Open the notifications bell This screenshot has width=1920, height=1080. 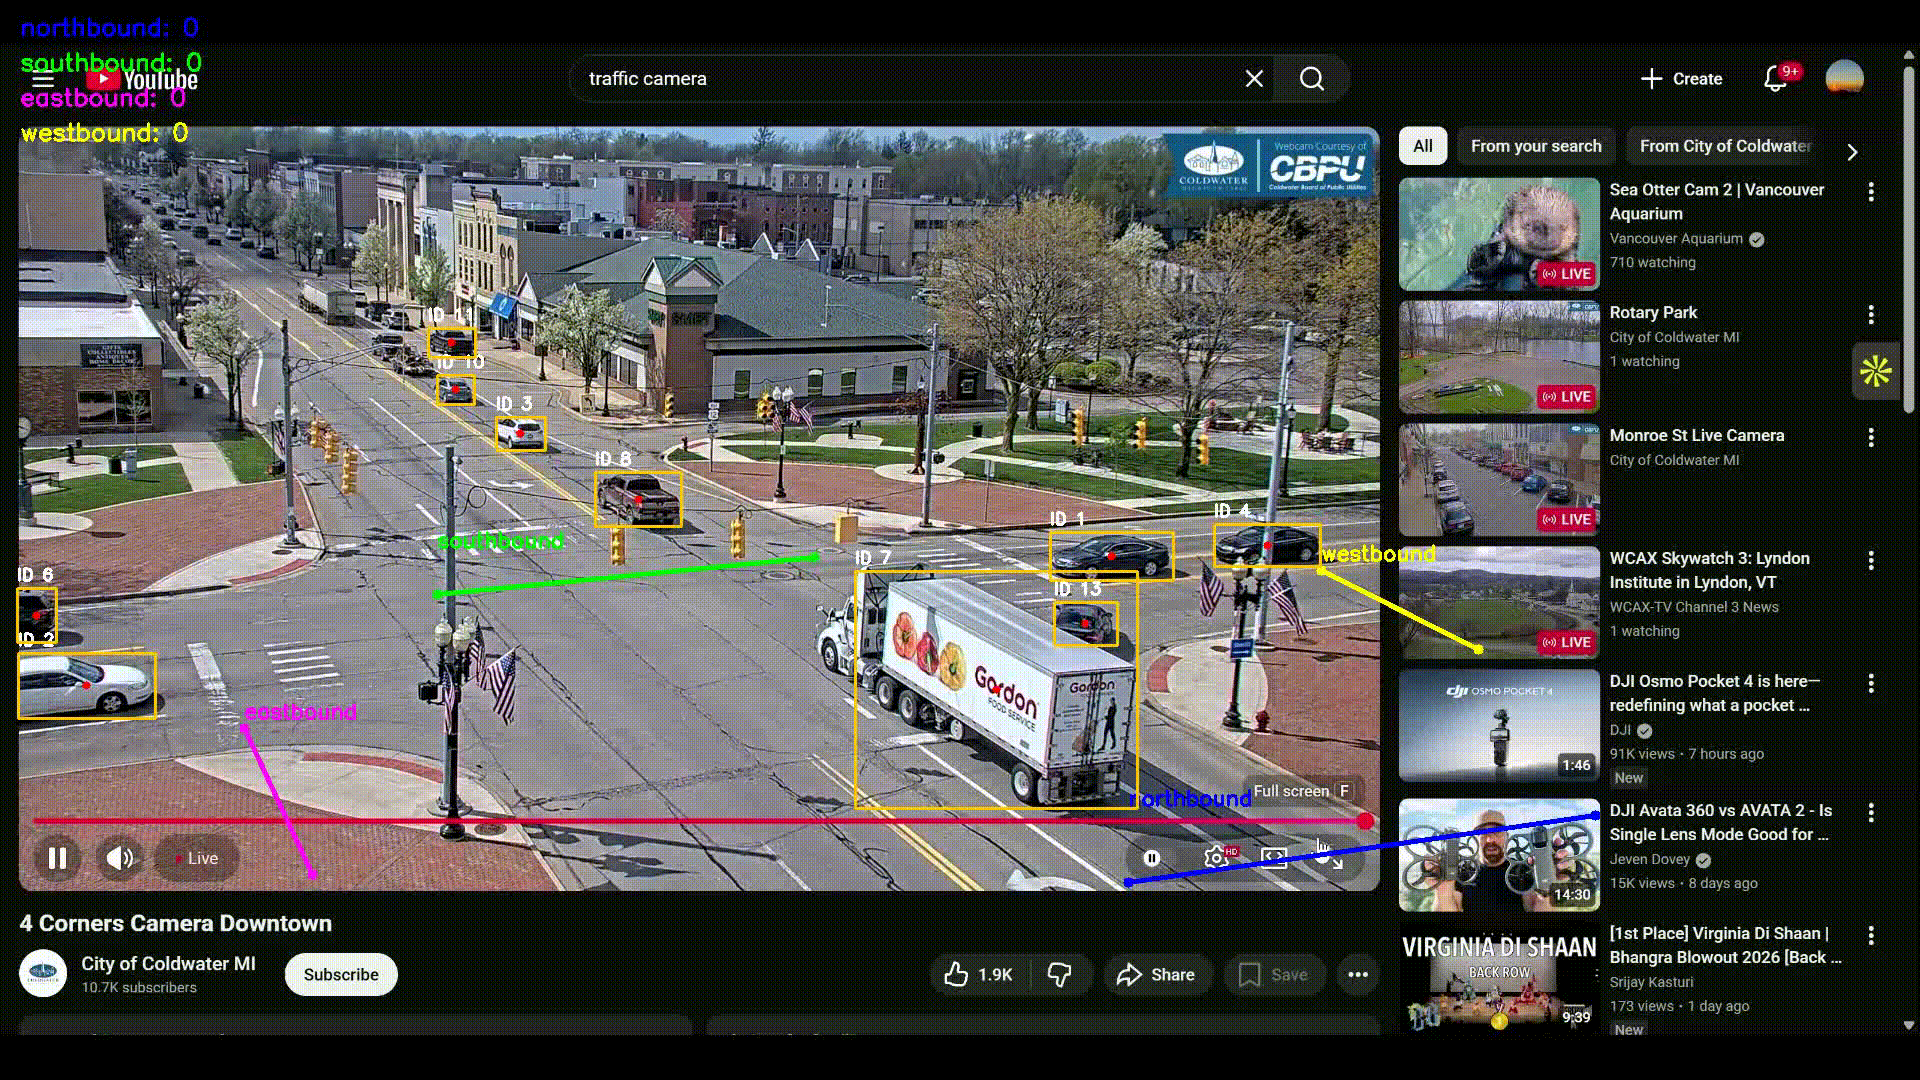[1777, 78]
